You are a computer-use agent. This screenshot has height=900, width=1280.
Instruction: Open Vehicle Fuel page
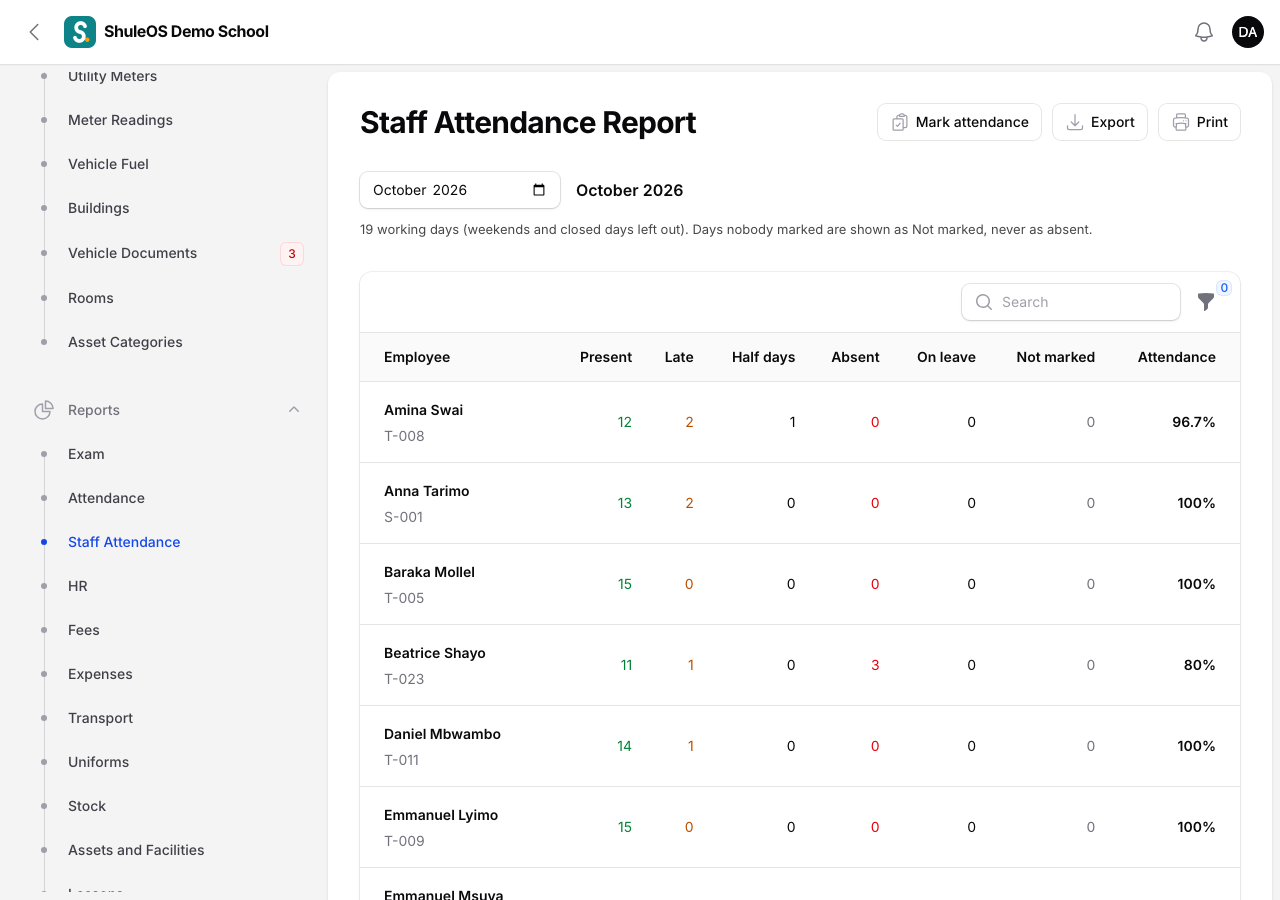(x=108, y=164)
